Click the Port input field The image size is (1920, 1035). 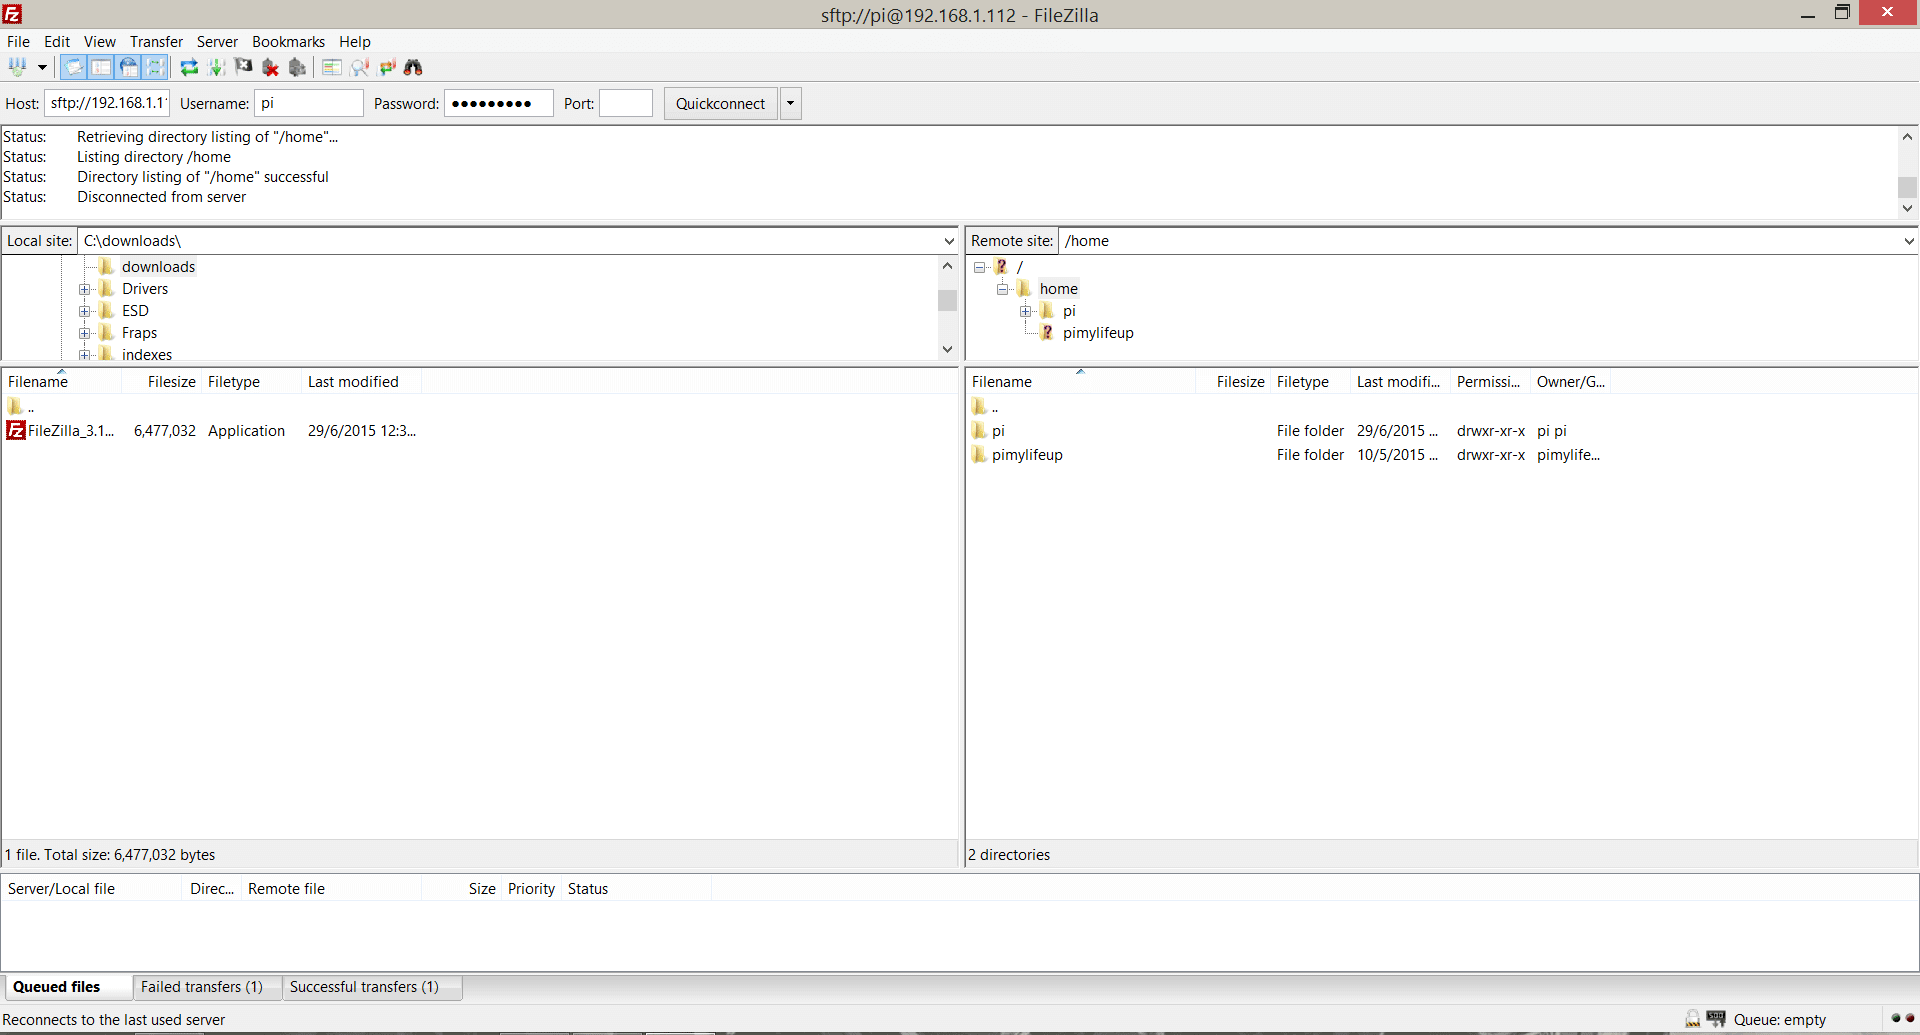click(625, 103)
